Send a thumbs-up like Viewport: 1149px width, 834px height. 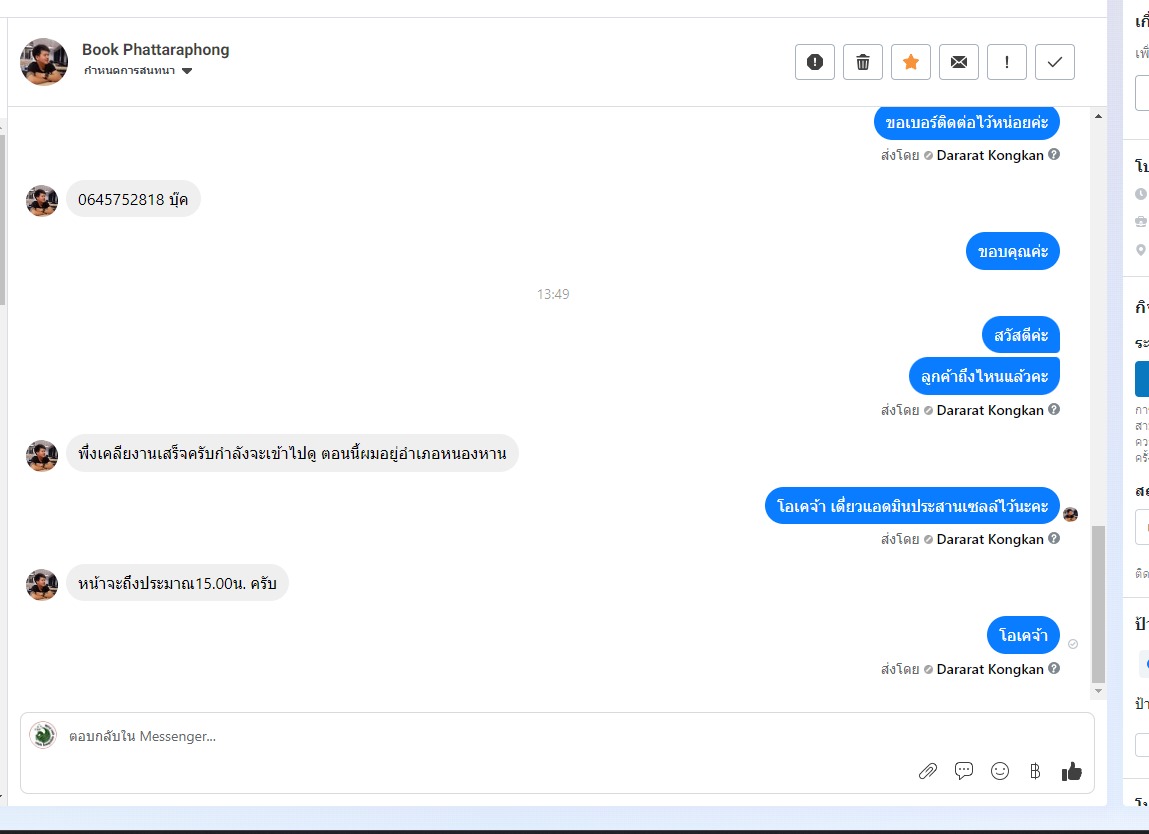tap(1071, 771)
